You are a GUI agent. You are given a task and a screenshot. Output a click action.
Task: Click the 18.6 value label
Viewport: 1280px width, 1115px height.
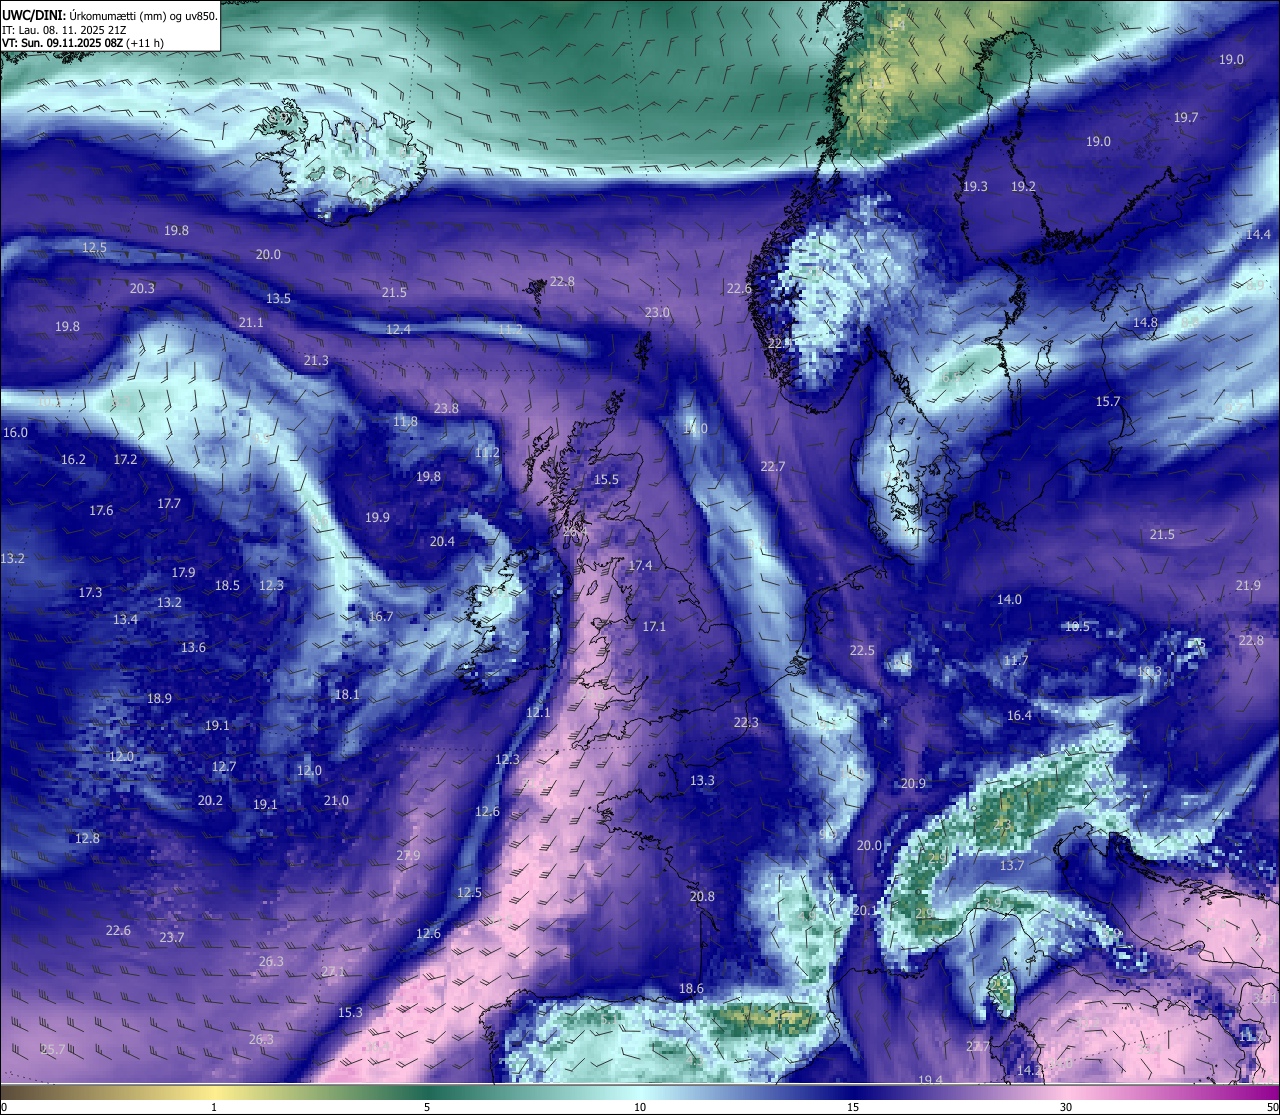click(691, 989)
